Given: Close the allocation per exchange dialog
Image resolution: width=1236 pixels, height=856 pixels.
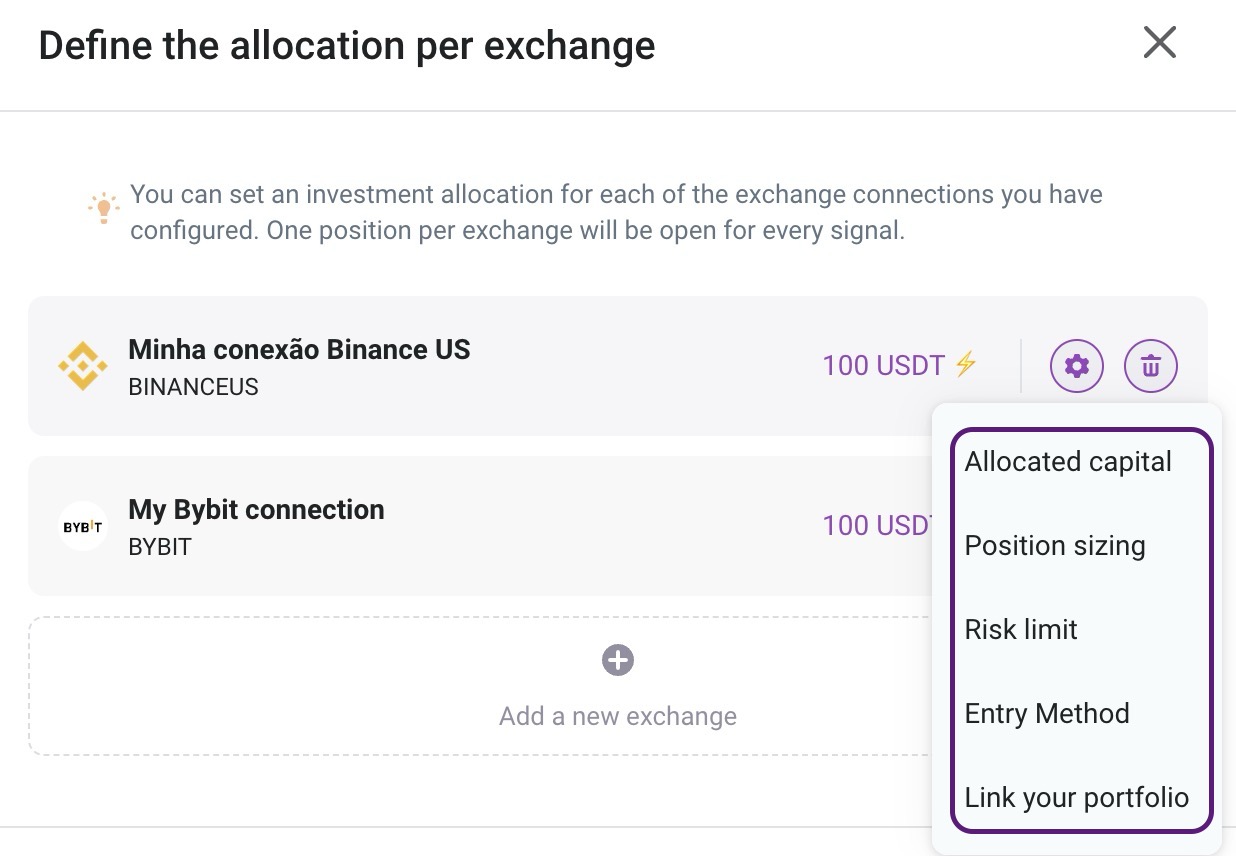Looking at the screenshot, I should (x=1159, y=43).
